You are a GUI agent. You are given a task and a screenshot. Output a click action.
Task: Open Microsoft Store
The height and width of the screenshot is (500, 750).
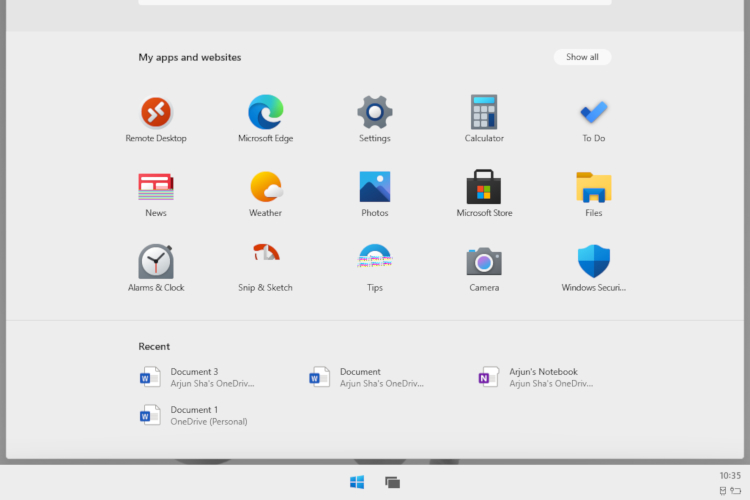(x=484, y=194)
